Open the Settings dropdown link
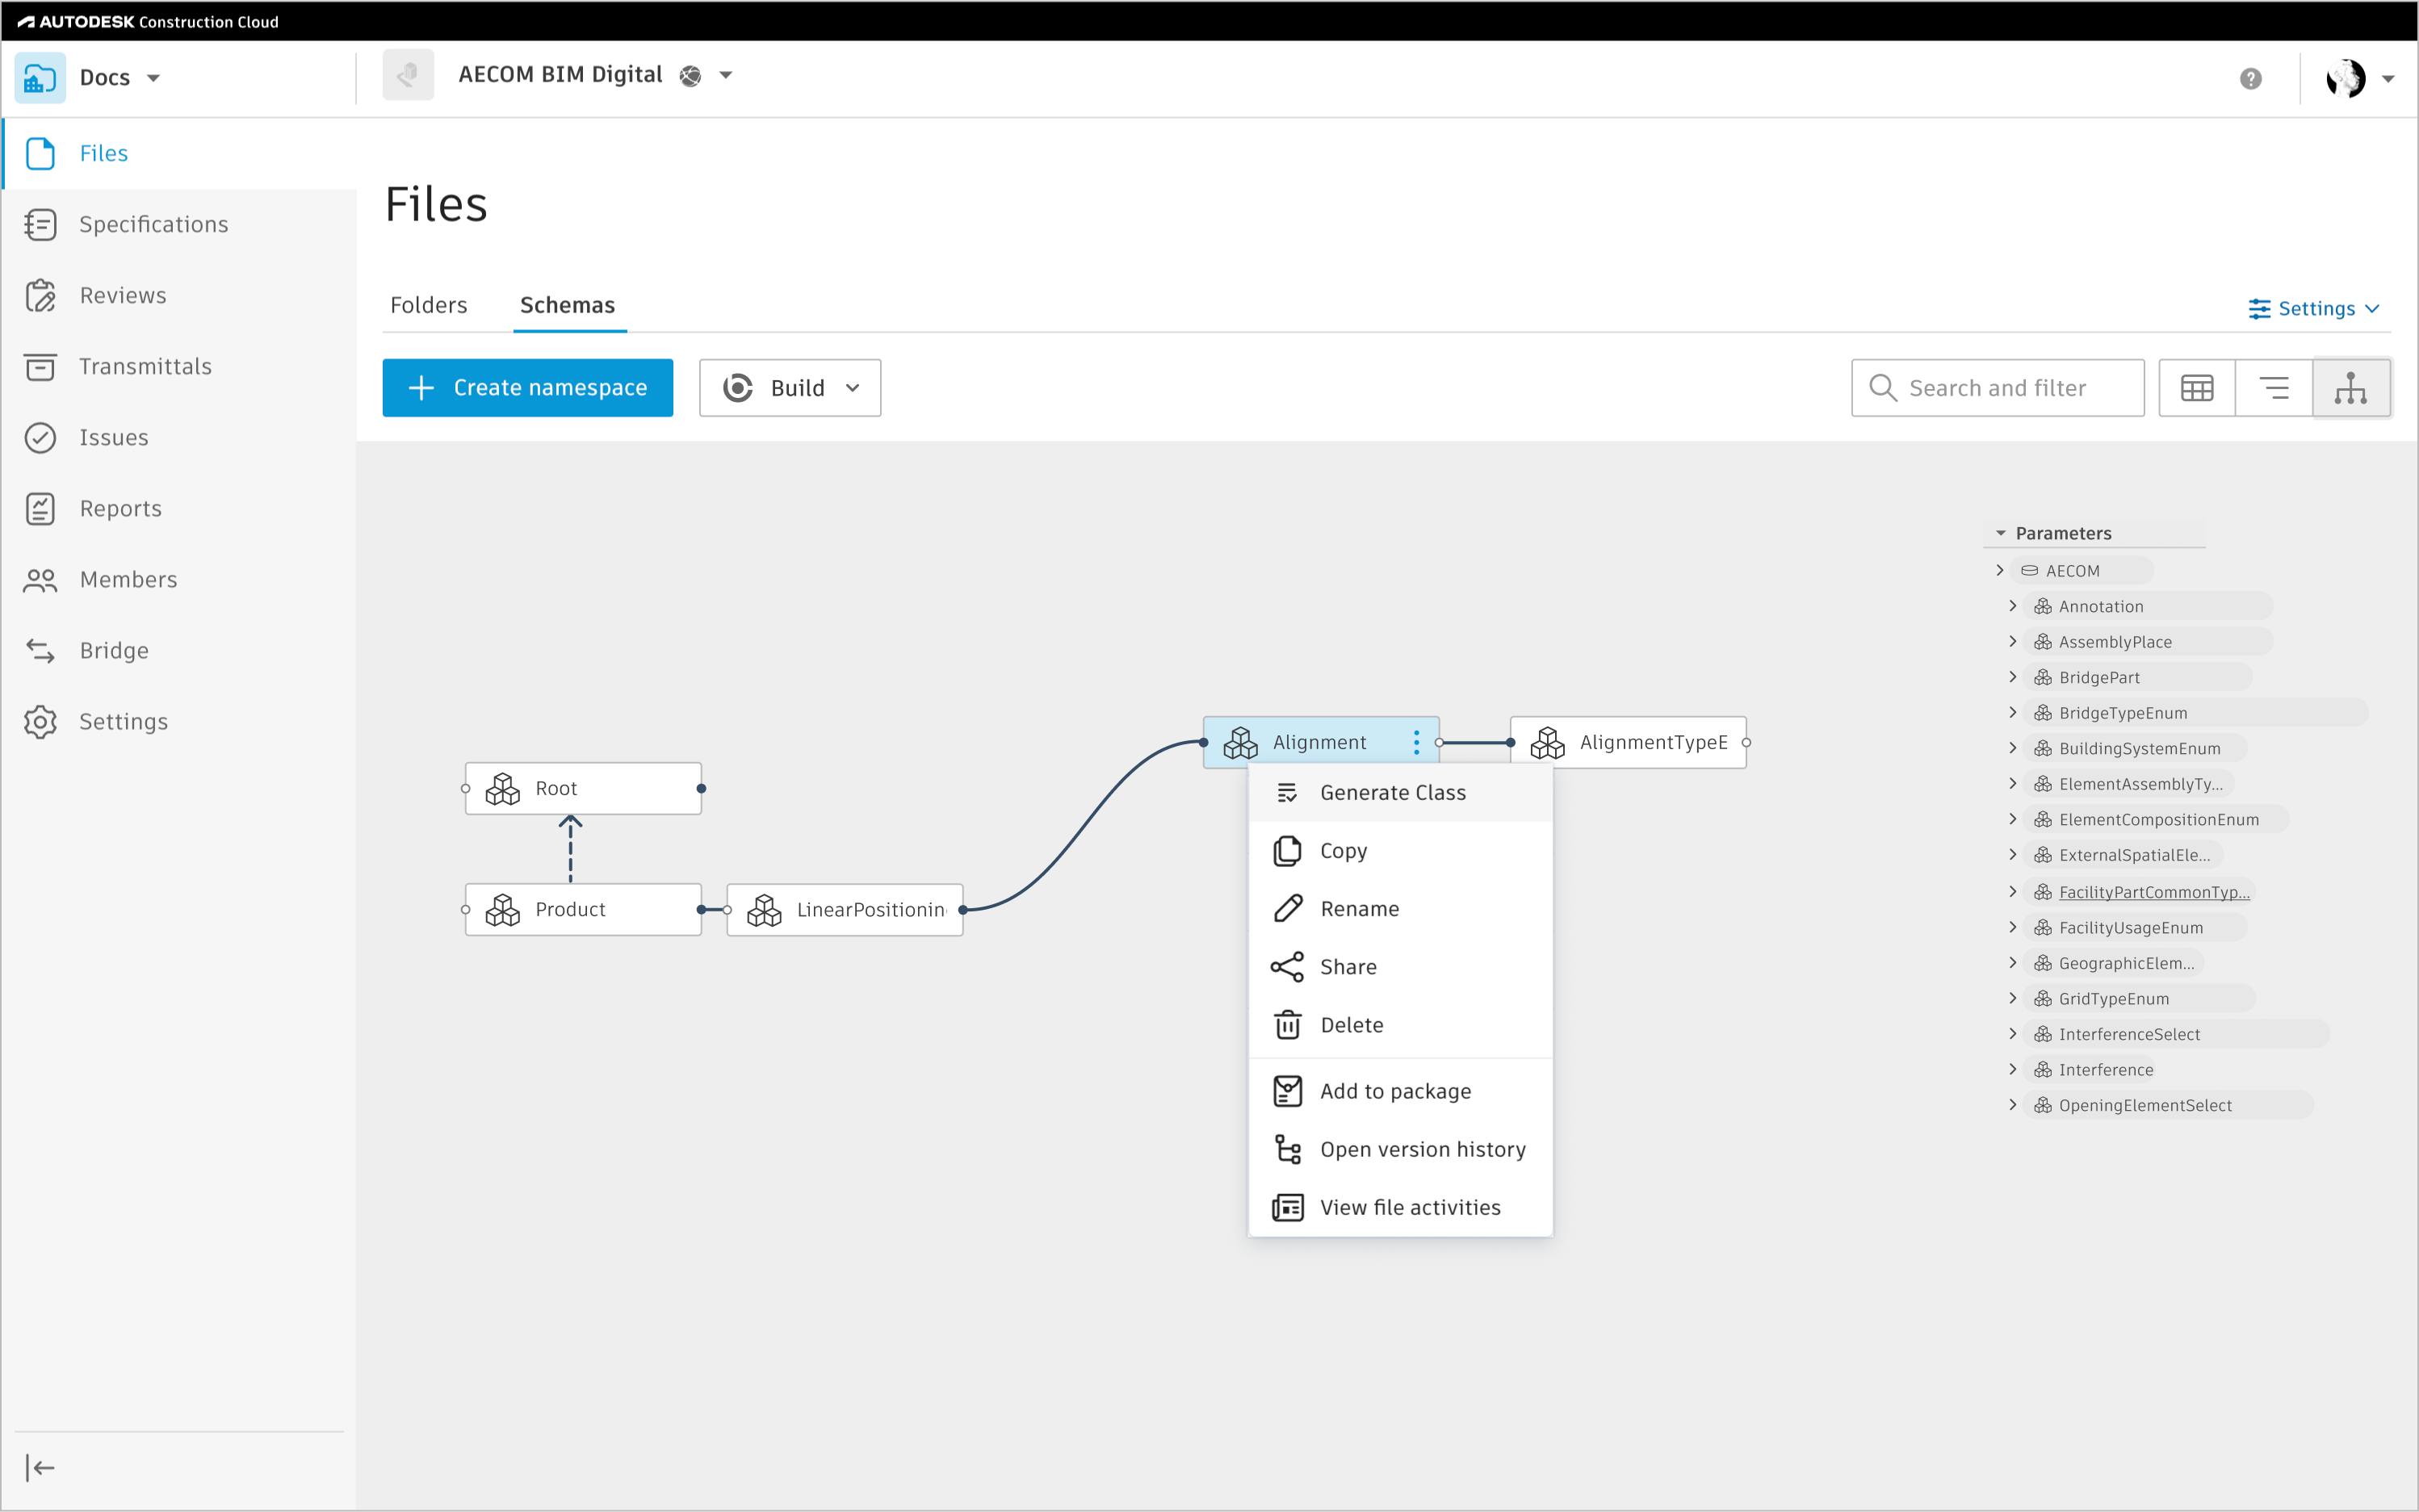2419x1512 pixels. coord(2314,308)
